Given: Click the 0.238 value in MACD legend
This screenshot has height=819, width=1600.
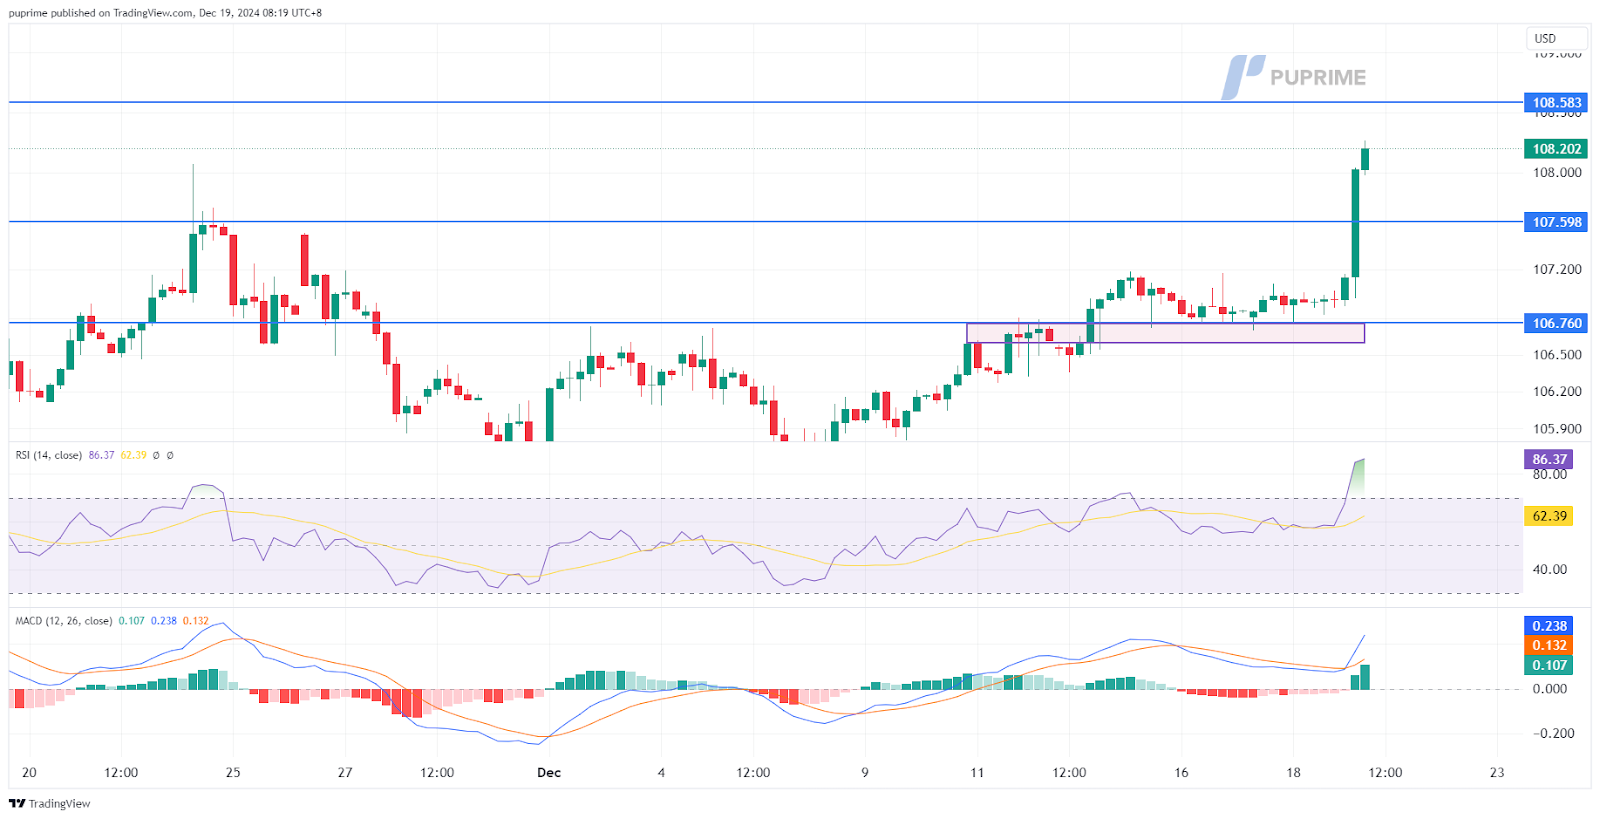Looking at the screenshot, I should click(x=163, y=621).
